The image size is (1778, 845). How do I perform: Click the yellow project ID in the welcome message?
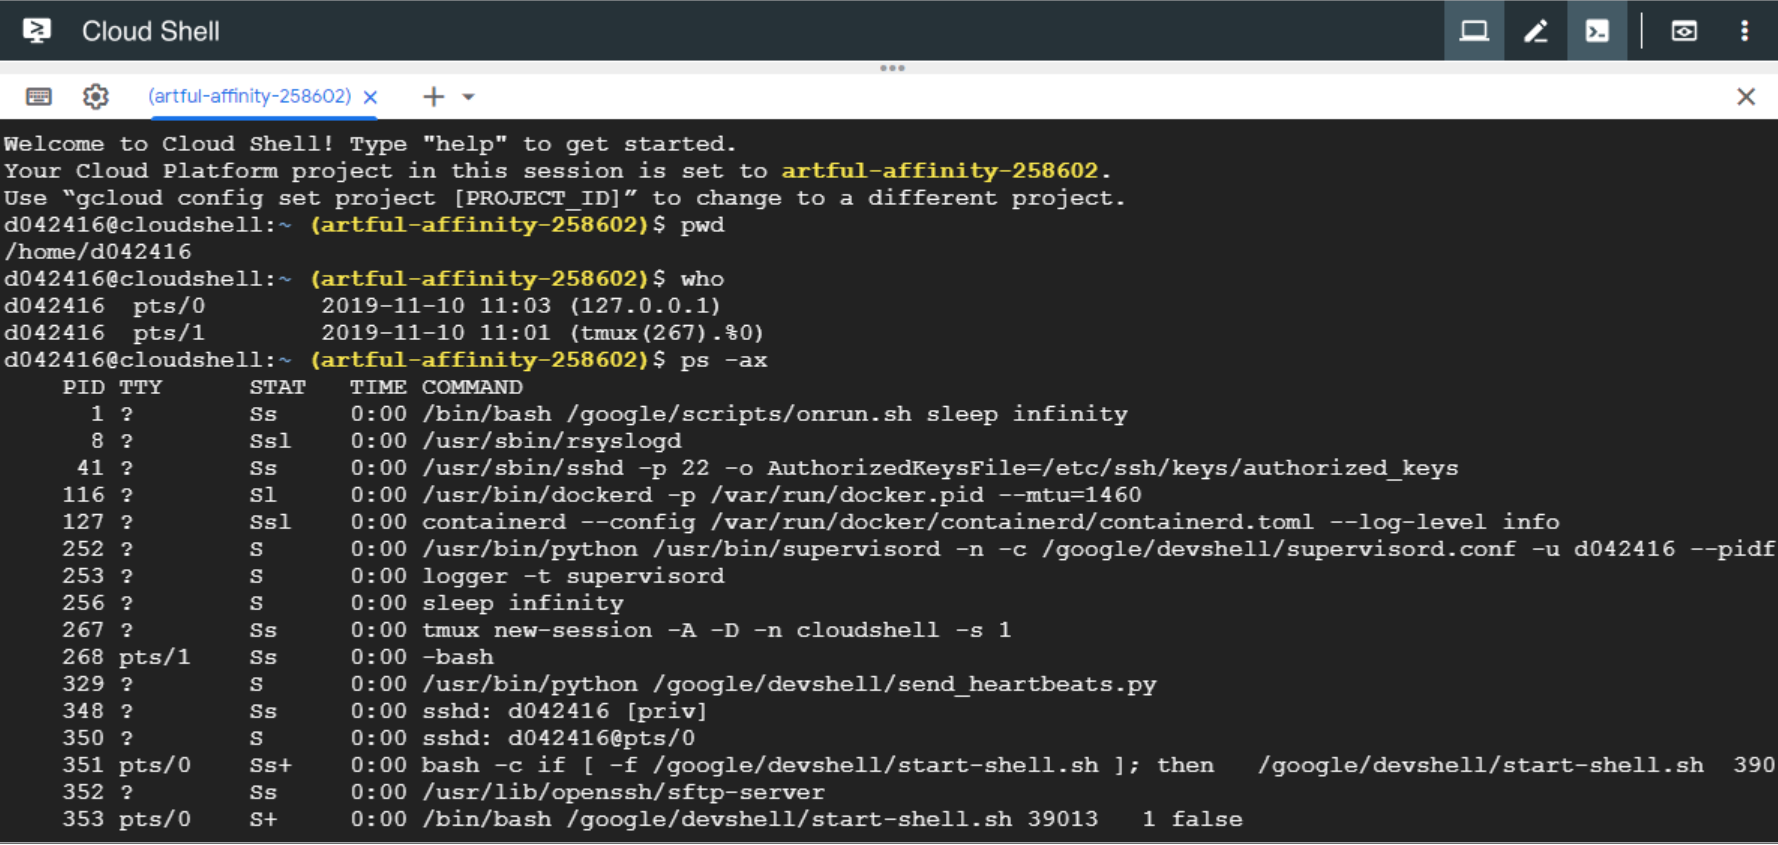point(940,171)
